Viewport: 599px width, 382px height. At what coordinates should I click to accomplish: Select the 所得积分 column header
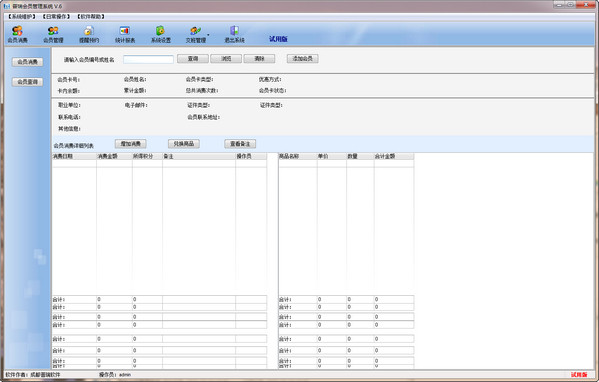pos(147,156)
